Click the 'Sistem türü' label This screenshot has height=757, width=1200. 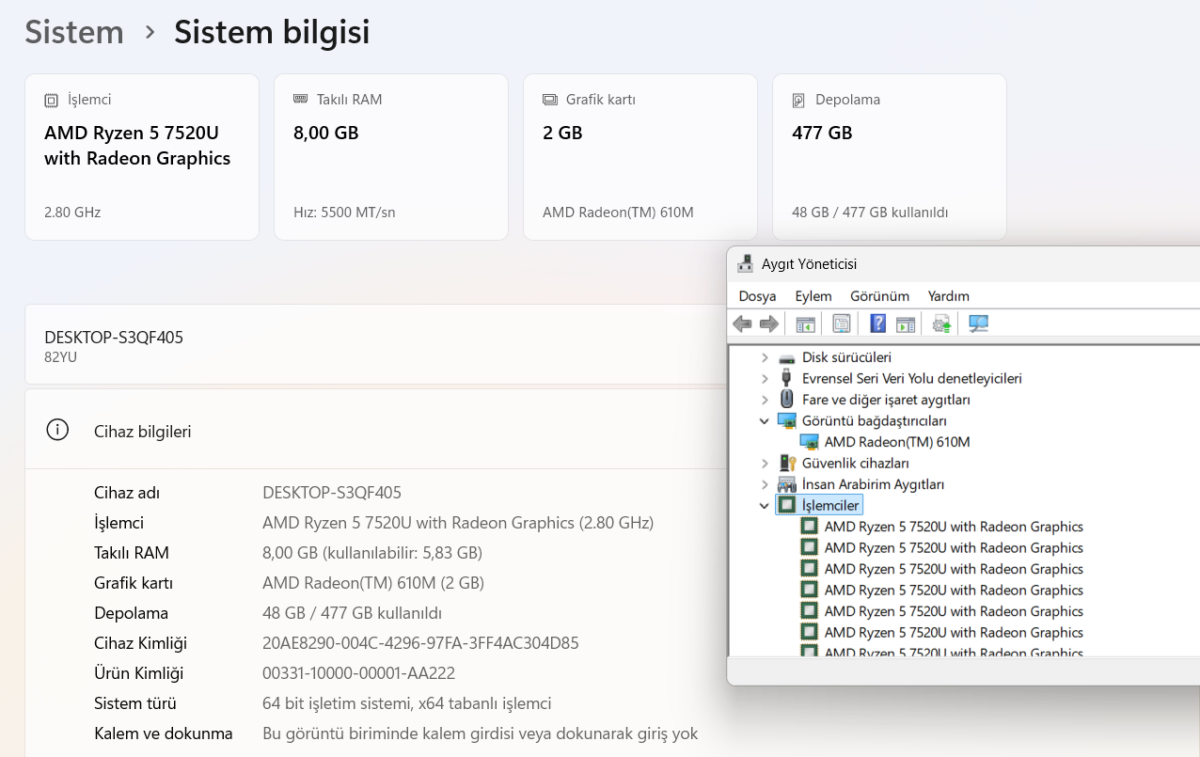pyautogui.click(x=135, y=703)
